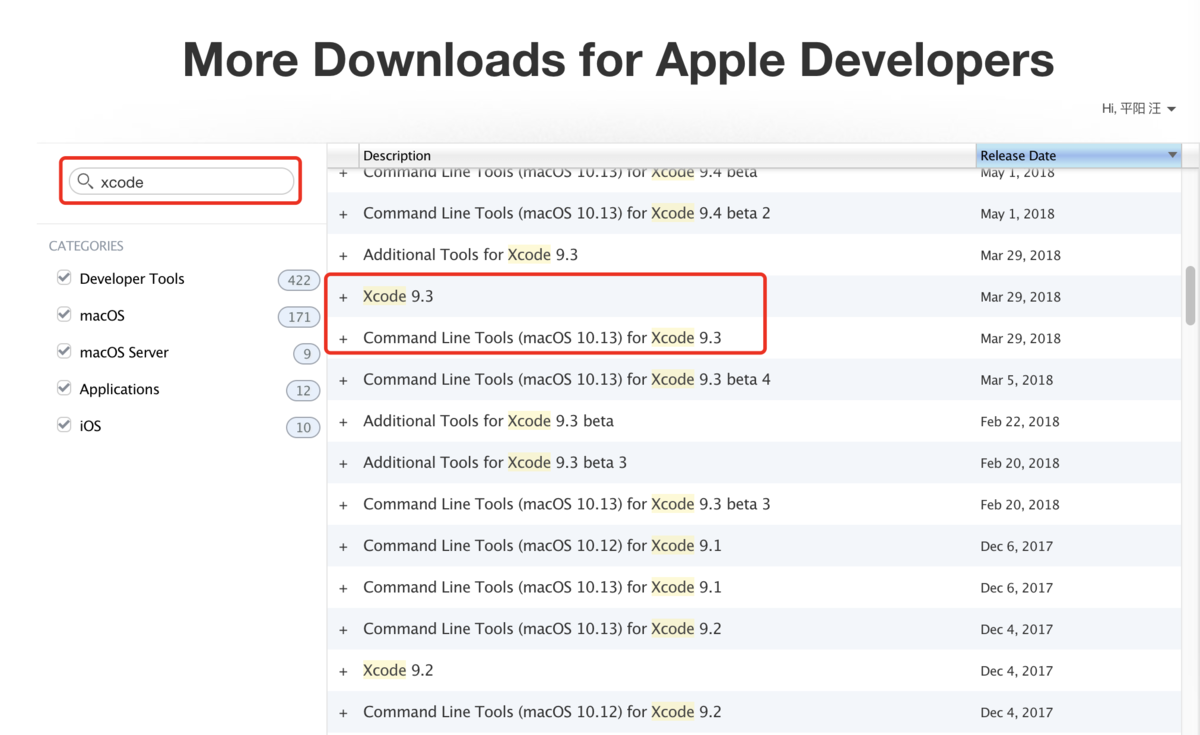Click Command Line Tools (macOS 10.12) for Xcode 9.2
Image resolution: width=1200 pixels, height=735 pixels.
[x=542, y=711]
